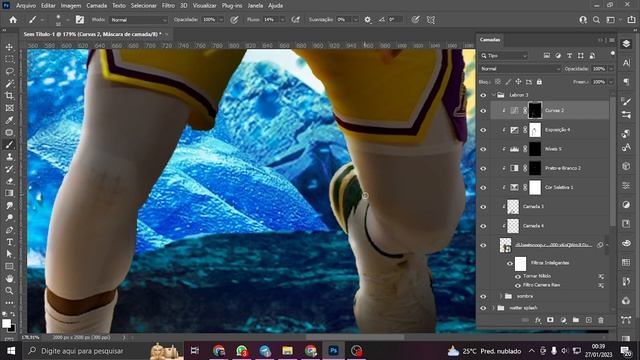Hide the Camada 4 layer
640x360 pixels.
[483, 226]
